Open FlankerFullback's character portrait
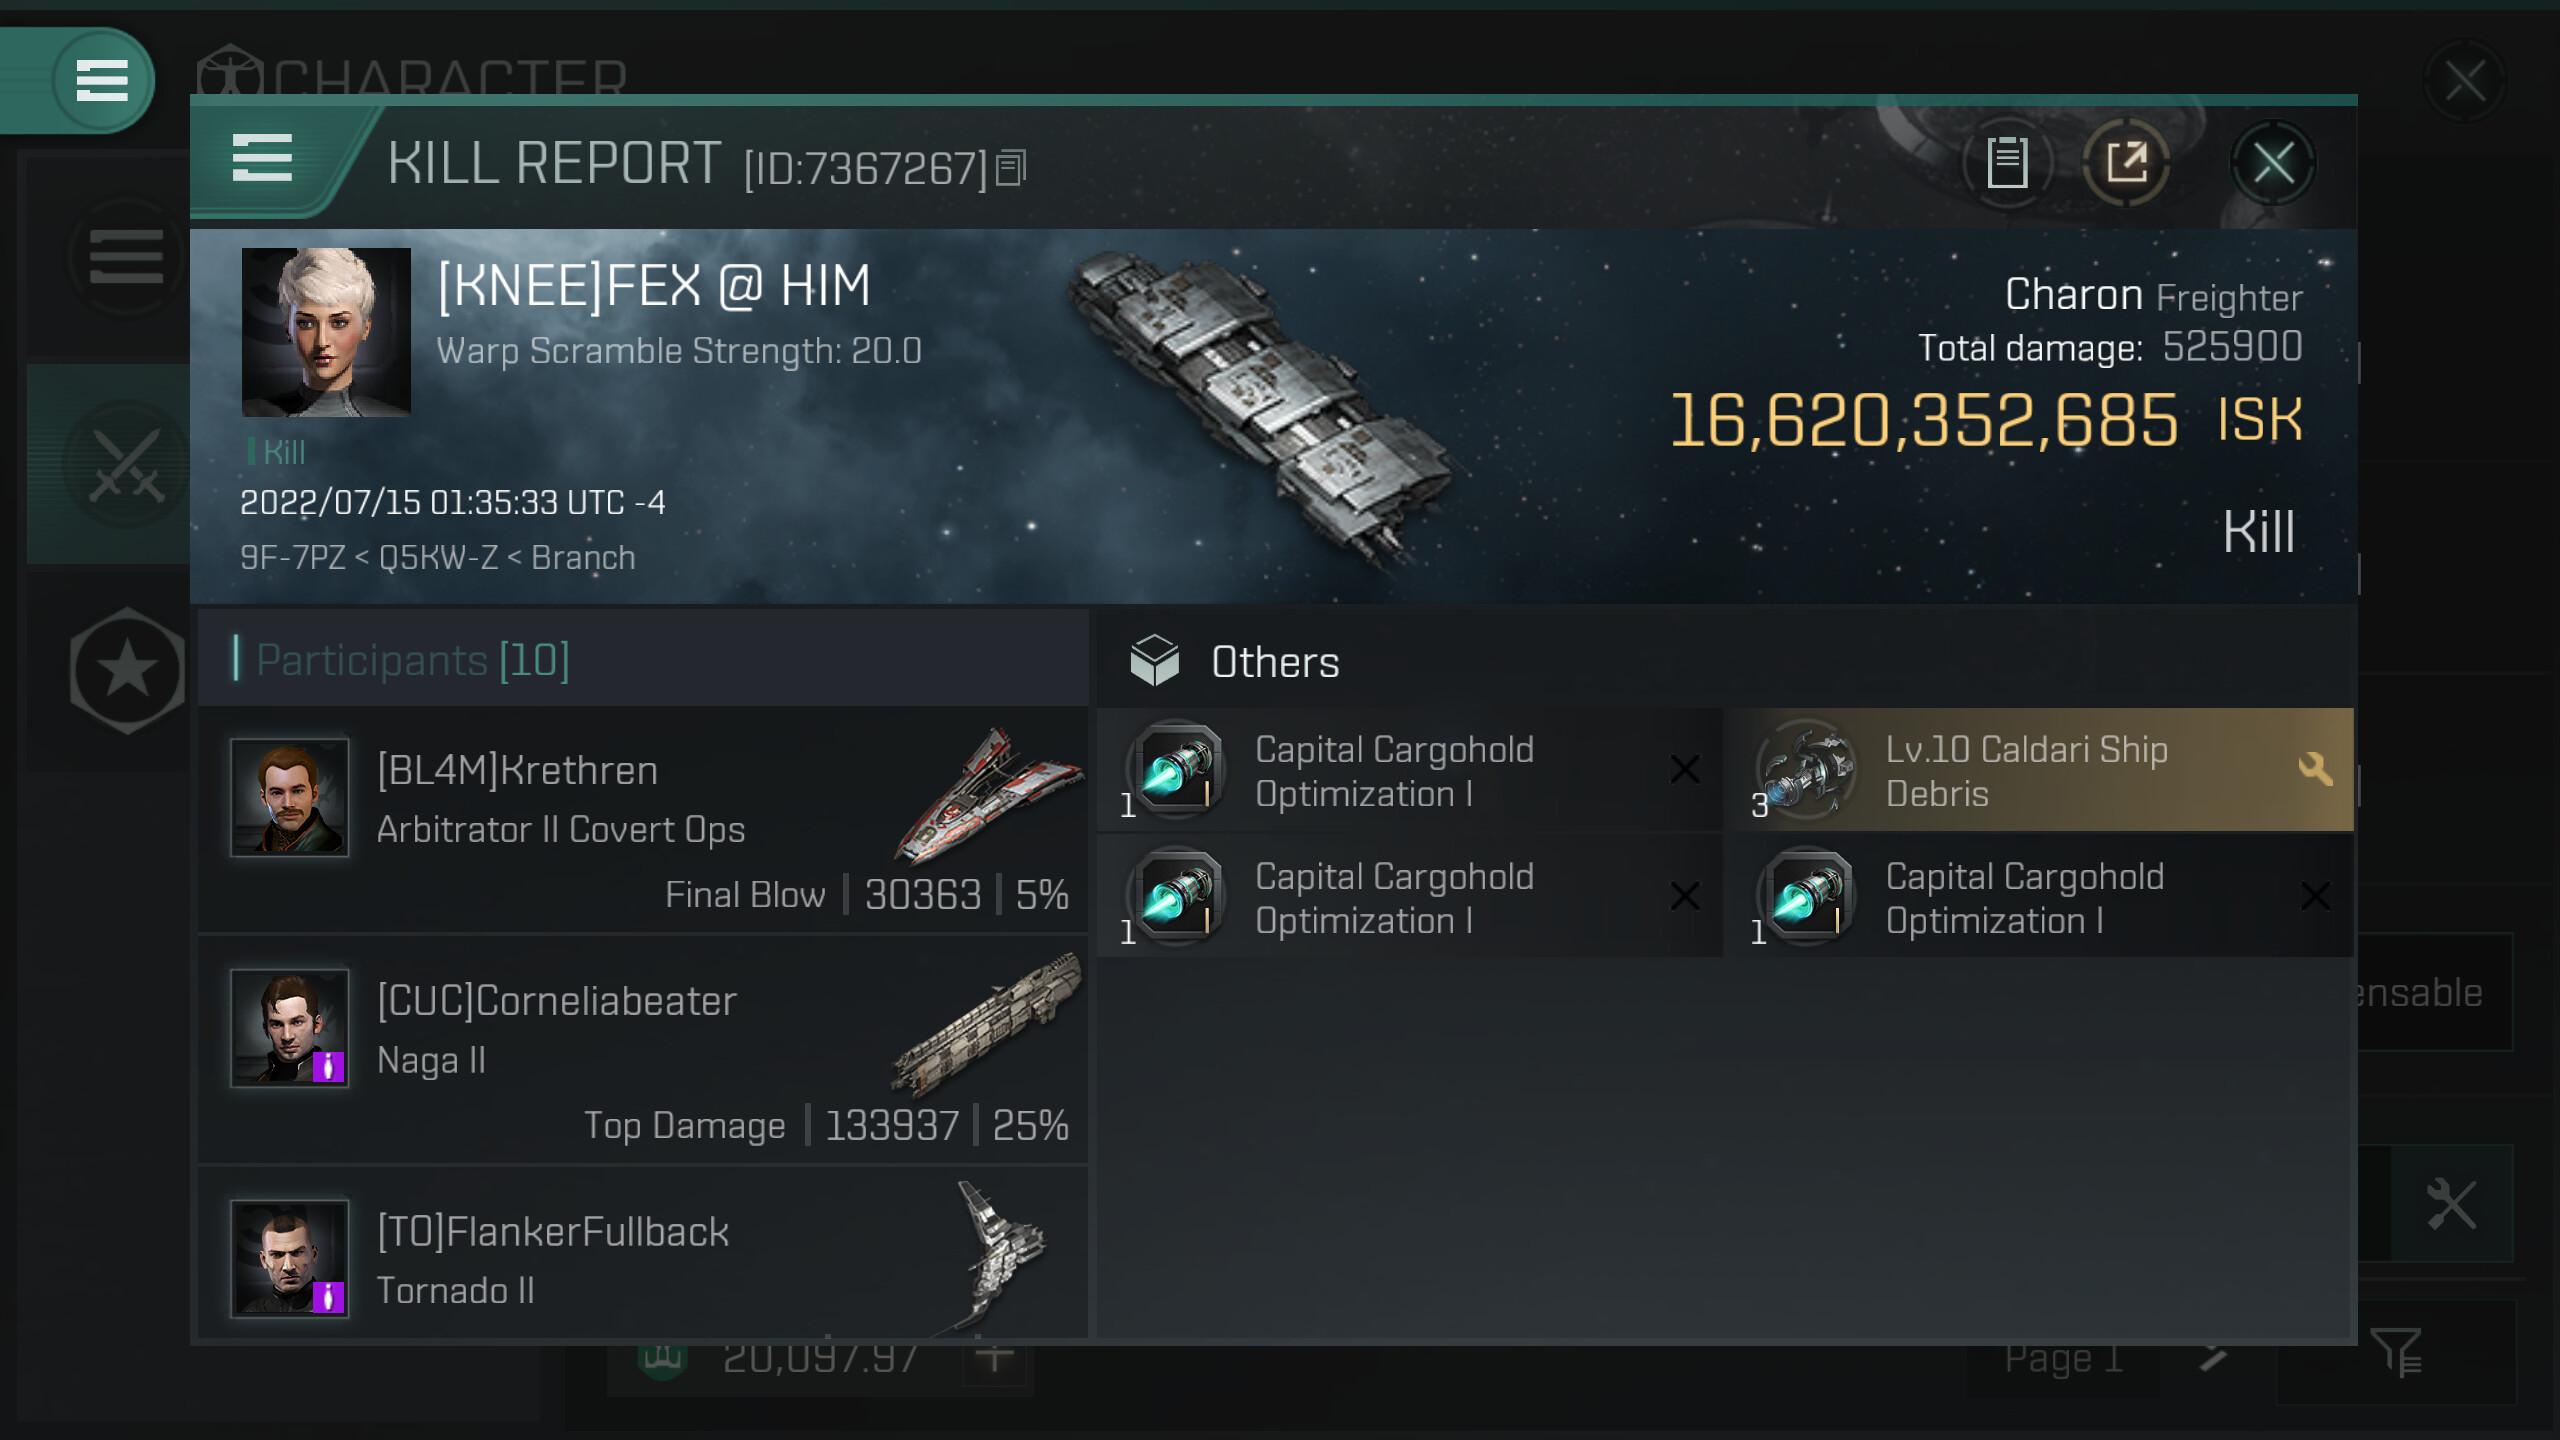The image size is (2560, 1440). tap(290, 1259)
